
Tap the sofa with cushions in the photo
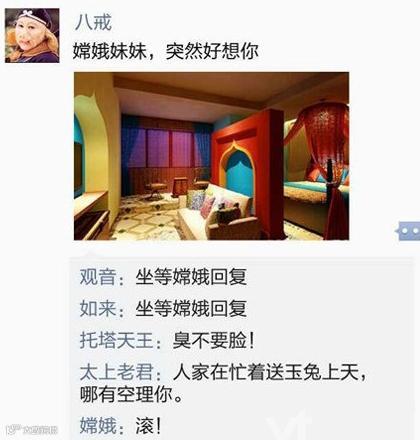pyautogui.click(x=218, y=212)
